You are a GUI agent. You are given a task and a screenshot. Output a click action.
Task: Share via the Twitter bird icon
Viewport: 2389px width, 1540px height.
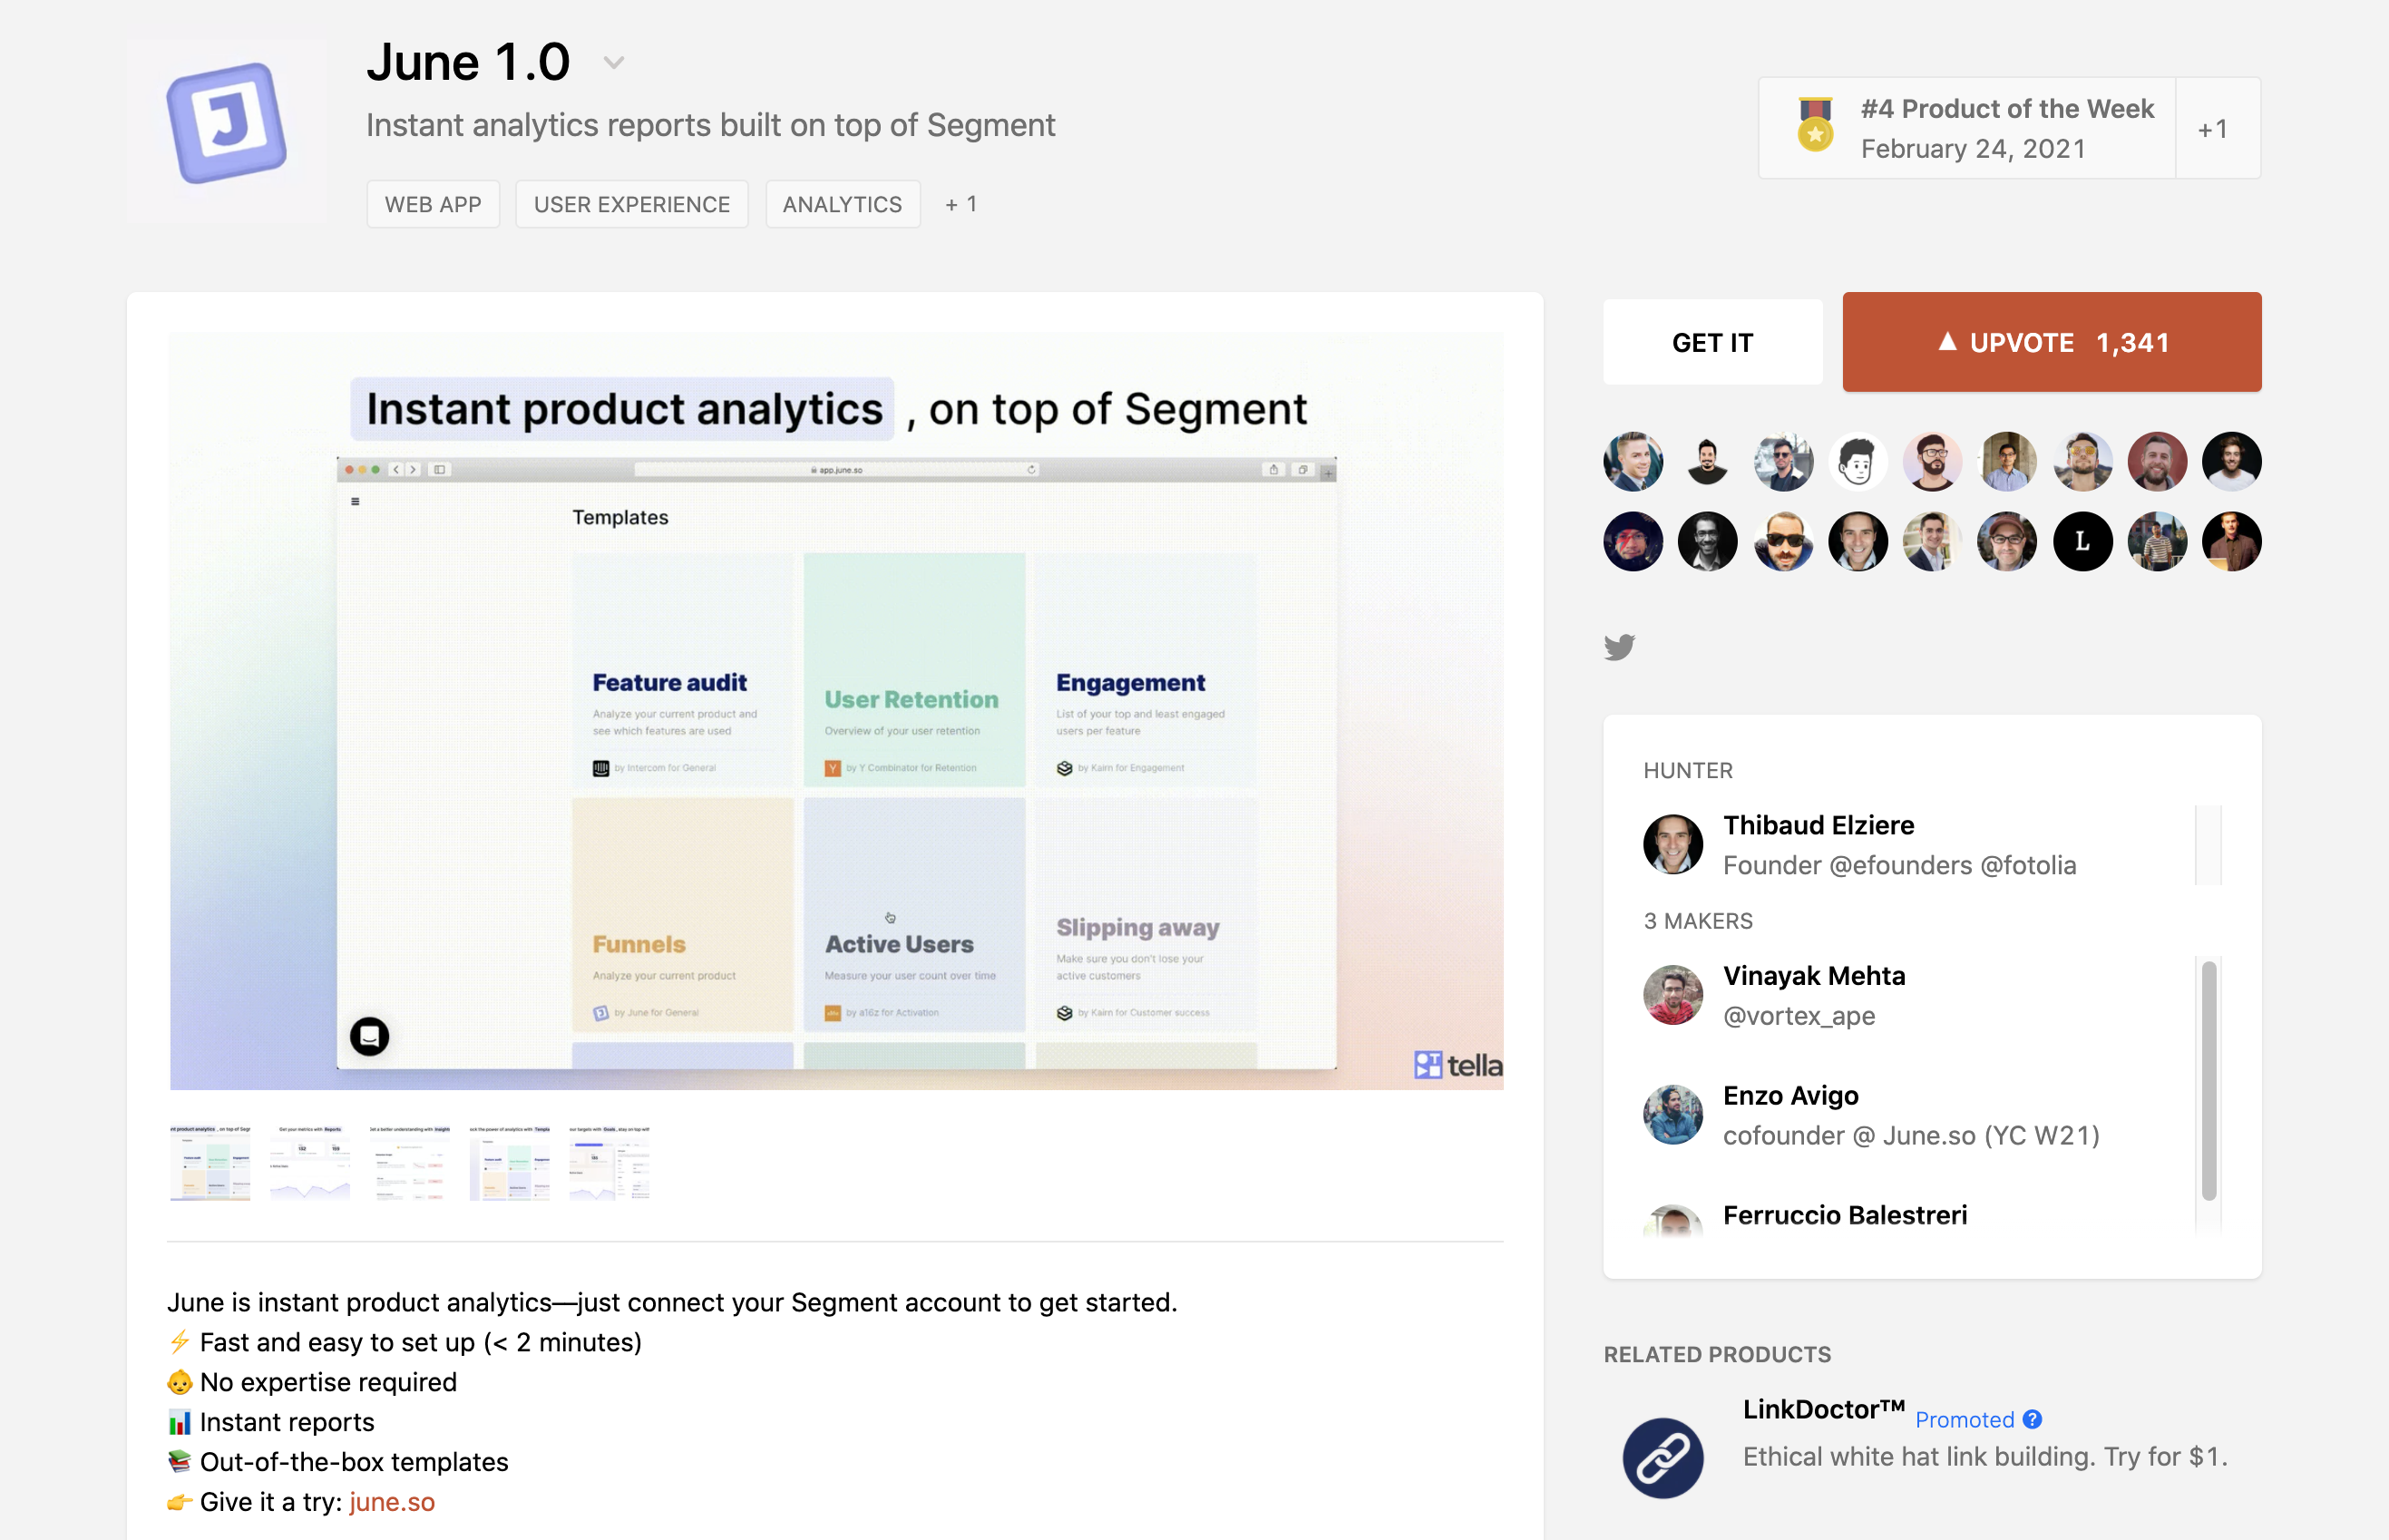[x=1620, y=647]
